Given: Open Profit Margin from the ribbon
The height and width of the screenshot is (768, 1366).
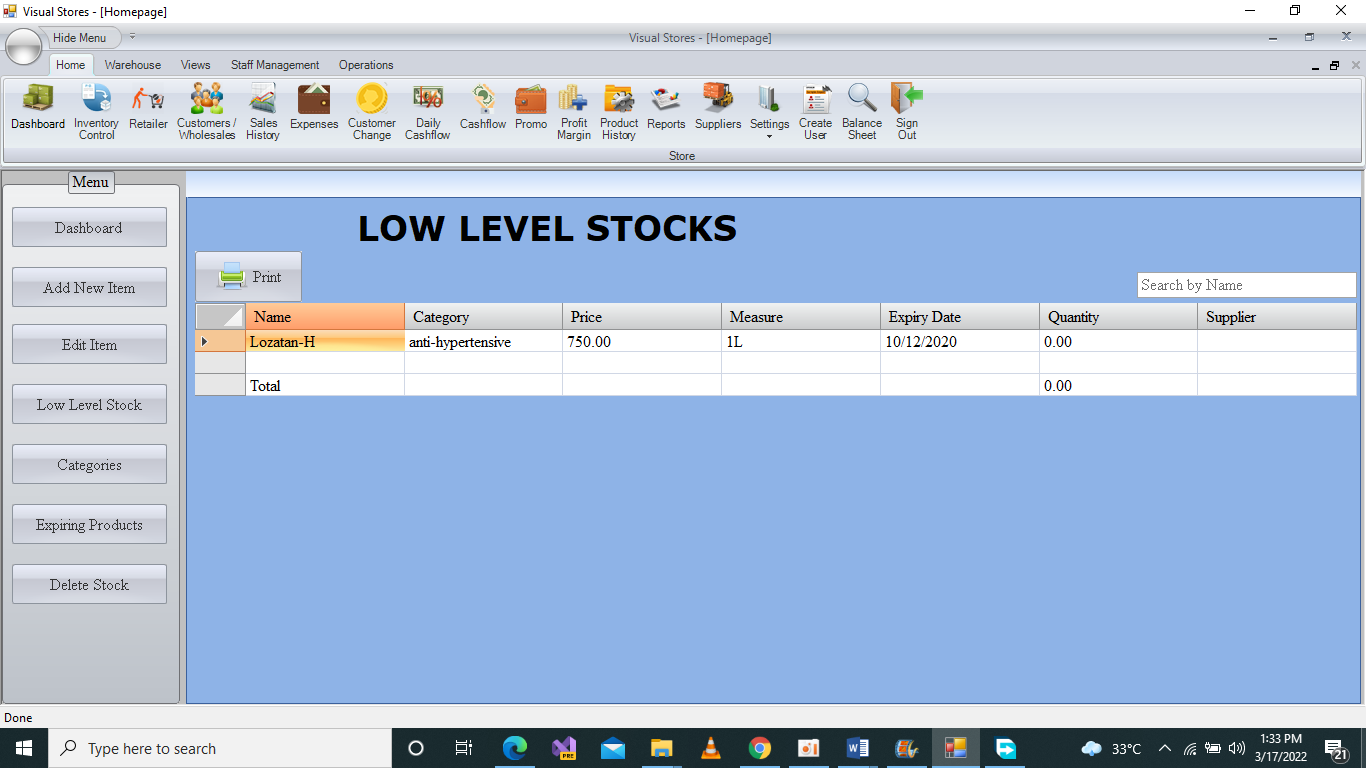Looking at the screenshot, I should tap(574, 110).
